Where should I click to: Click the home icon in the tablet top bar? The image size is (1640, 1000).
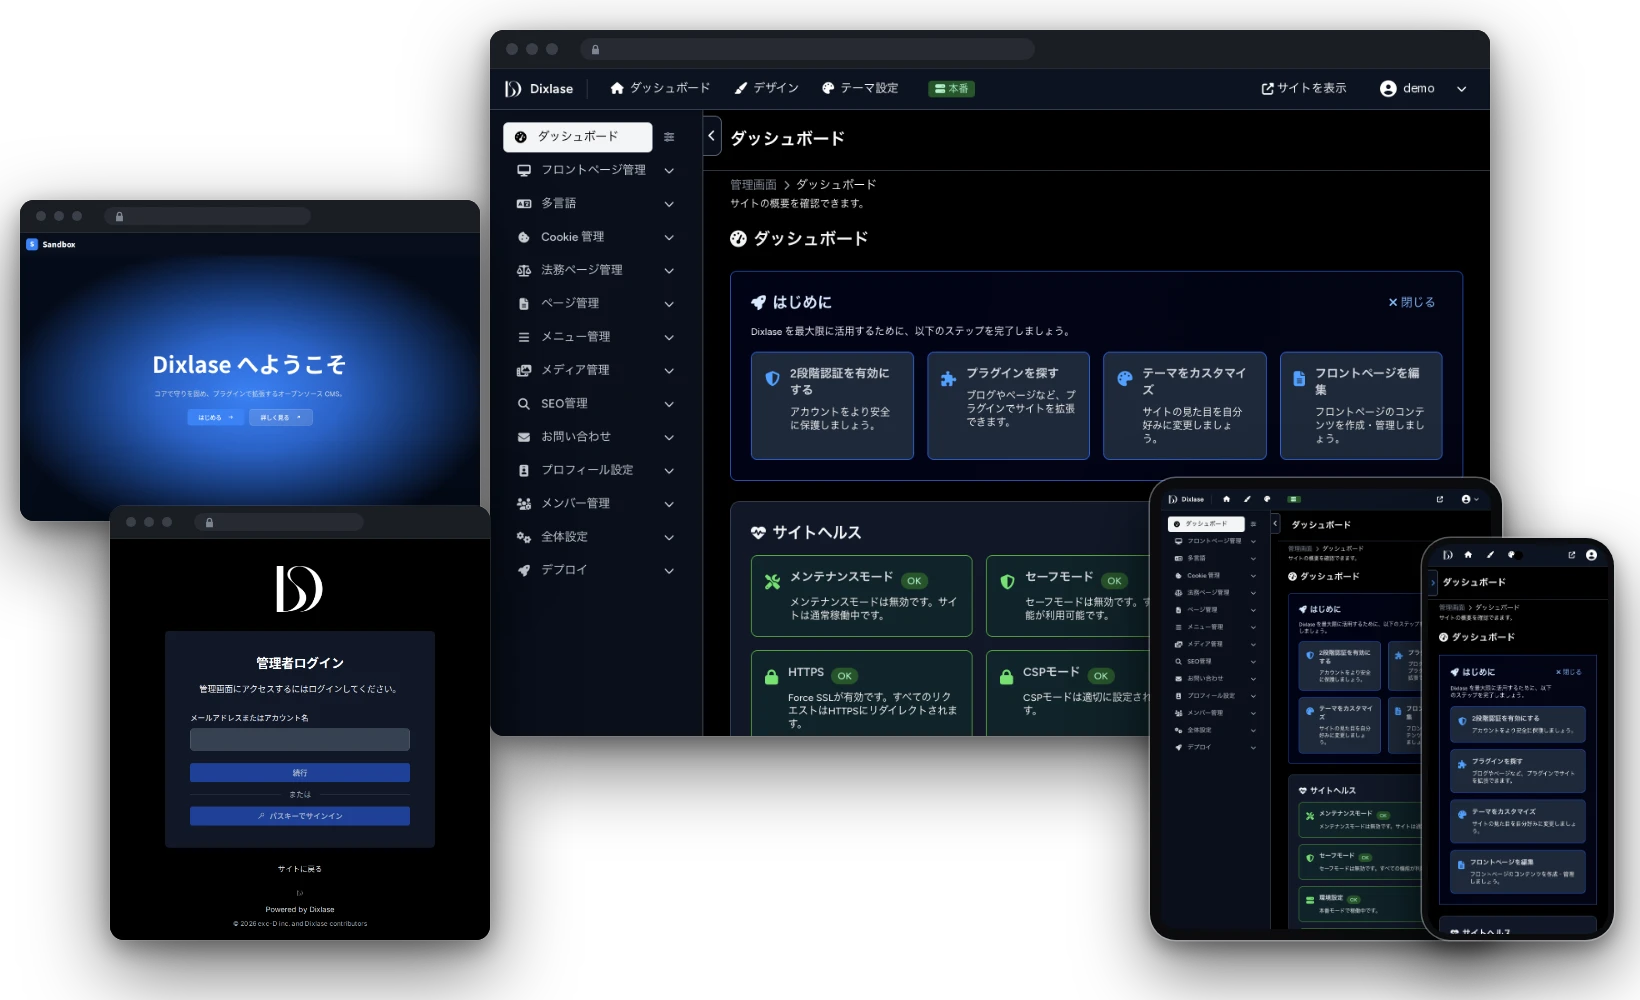click(x=1226, y=499)
